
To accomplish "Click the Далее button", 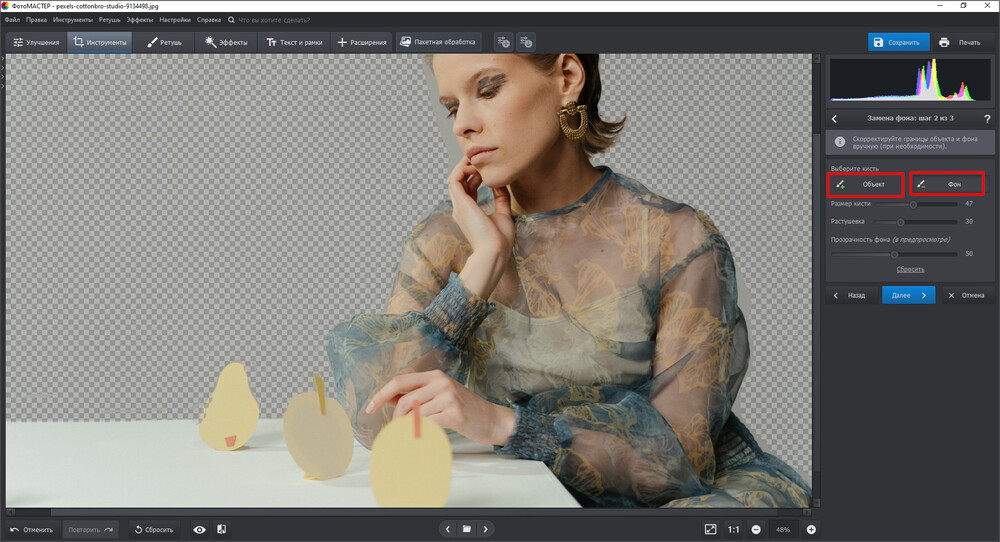I will click(x=908, y=295).
